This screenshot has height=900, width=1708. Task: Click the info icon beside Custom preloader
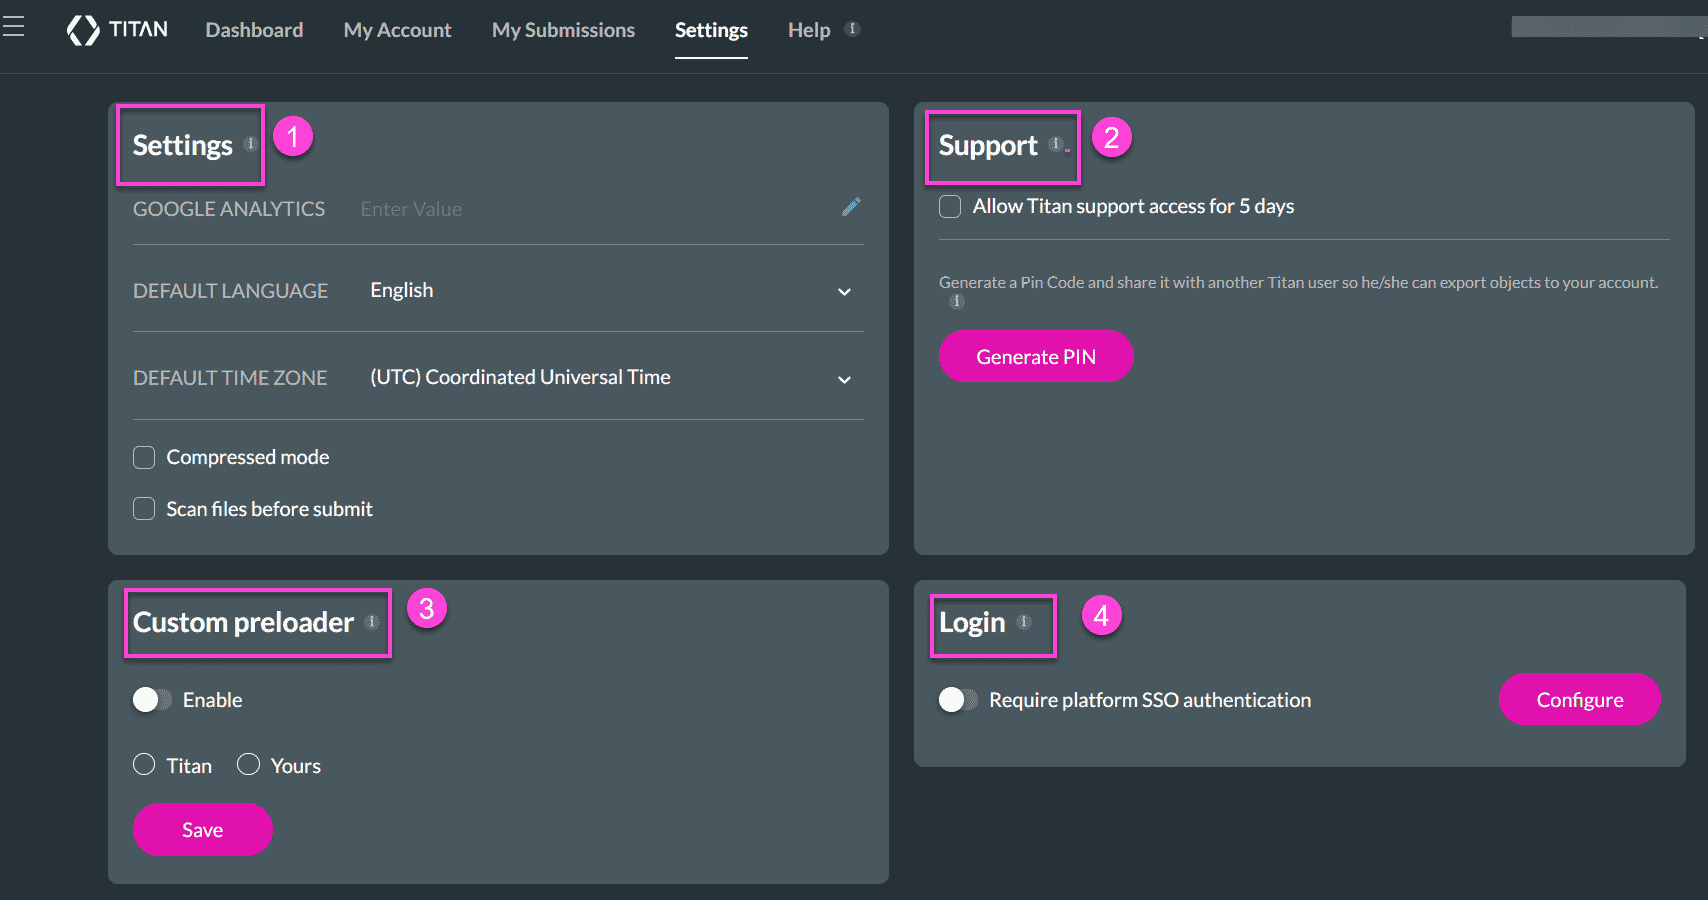click(x=371, y=621)
